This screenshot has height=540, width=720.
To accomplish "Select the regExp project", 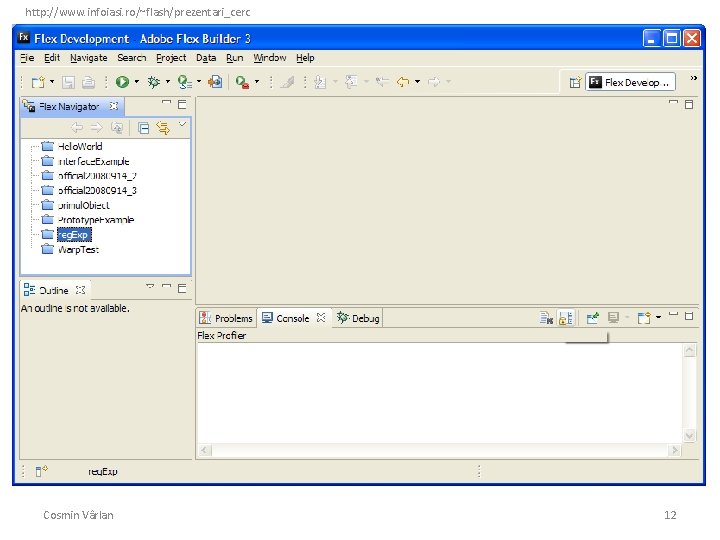I will [74, 235].
